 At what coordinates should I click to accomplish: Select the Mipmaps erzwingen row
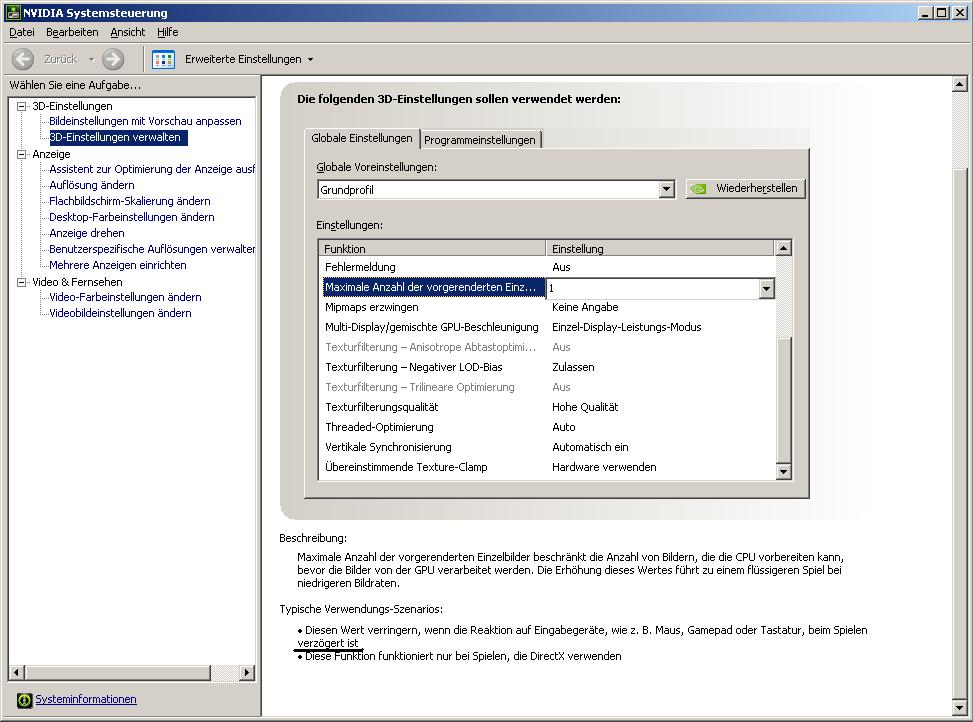[x=547, y=307]
